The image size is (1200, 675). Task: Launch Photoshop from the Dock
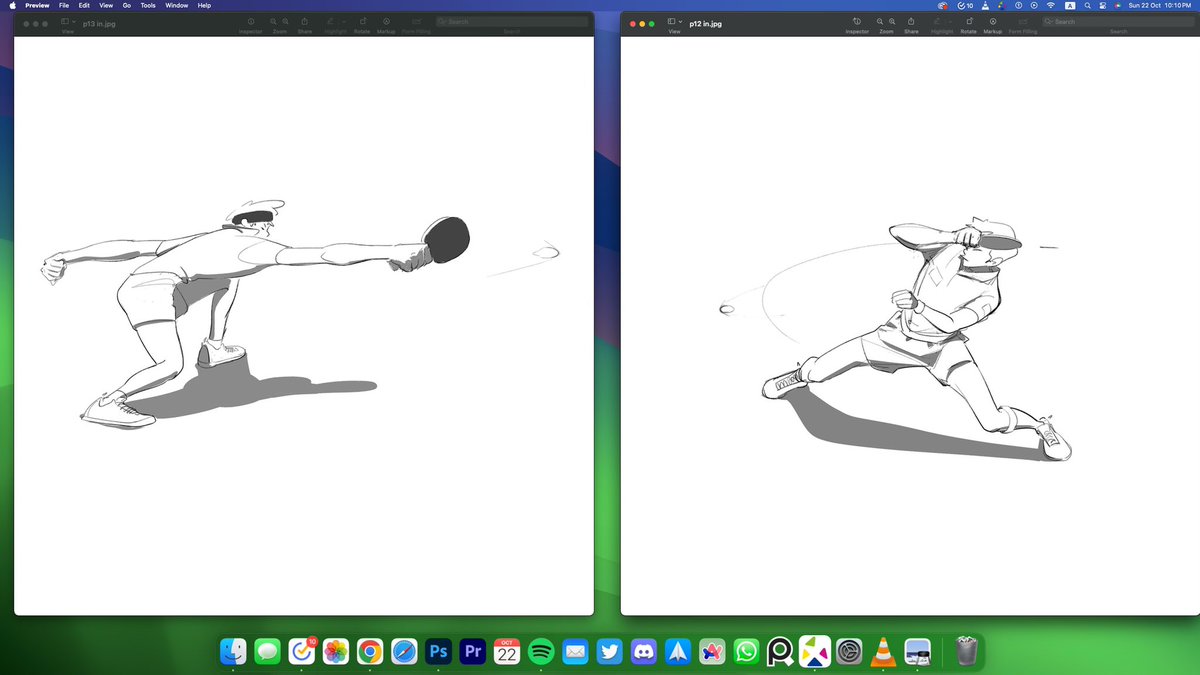[x=438, y=651]
